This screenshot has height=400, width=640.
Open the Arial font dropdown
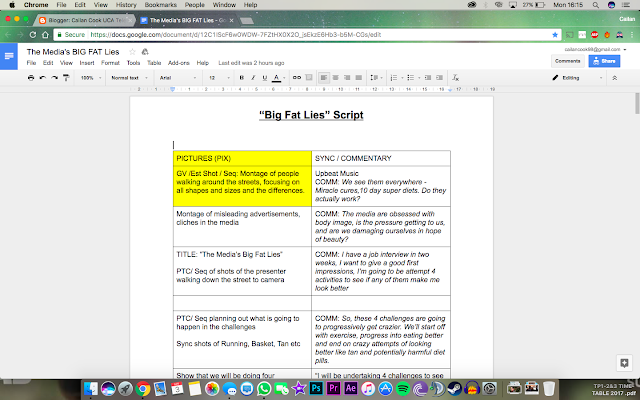(x=178, y=78)
